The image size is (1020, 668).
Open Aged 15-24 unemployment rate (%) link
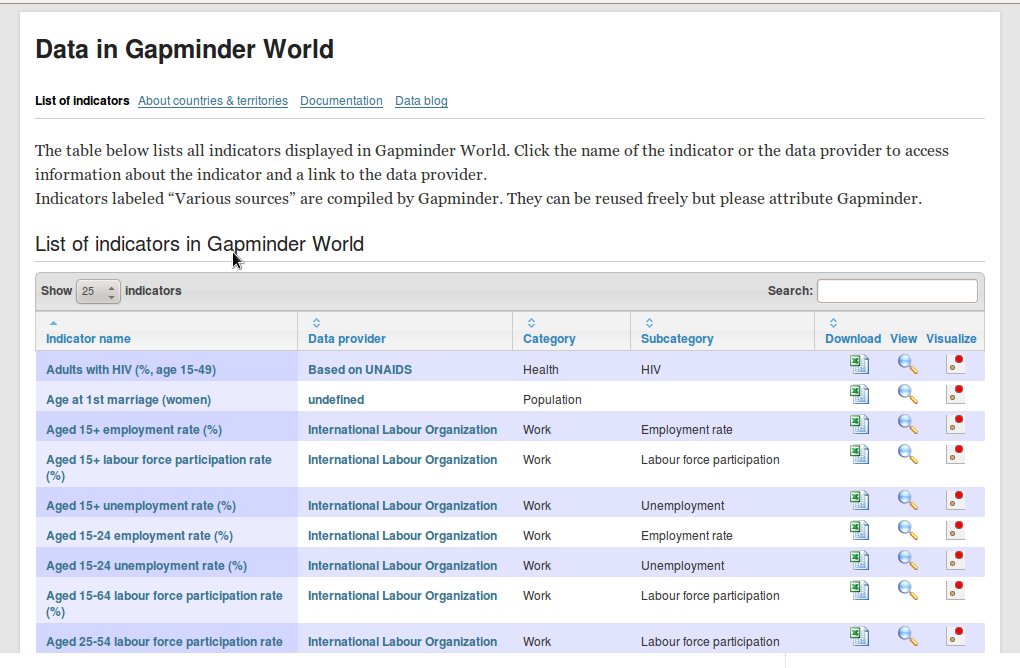pyautogui.click(x=146, y=565)
